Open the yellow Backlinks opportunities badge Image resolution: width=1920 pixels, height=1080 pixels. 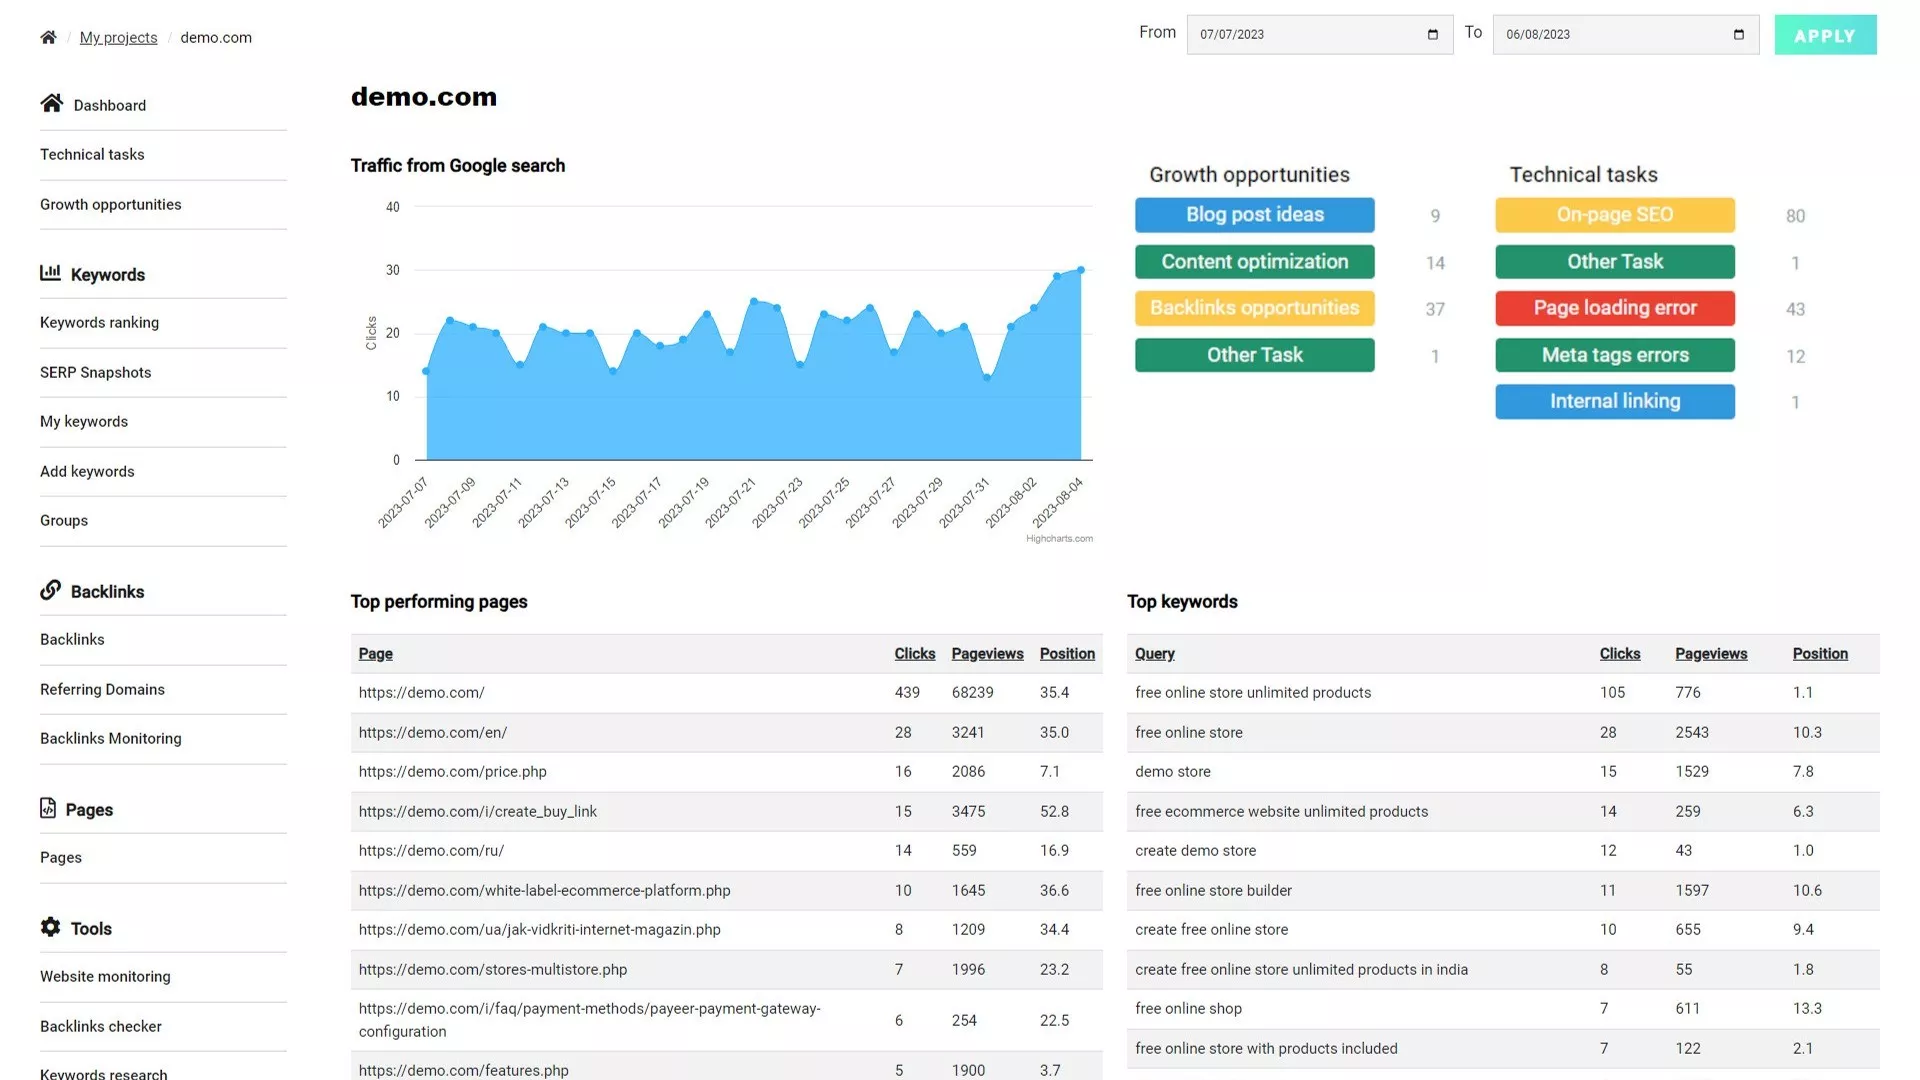coord(1254,308)
